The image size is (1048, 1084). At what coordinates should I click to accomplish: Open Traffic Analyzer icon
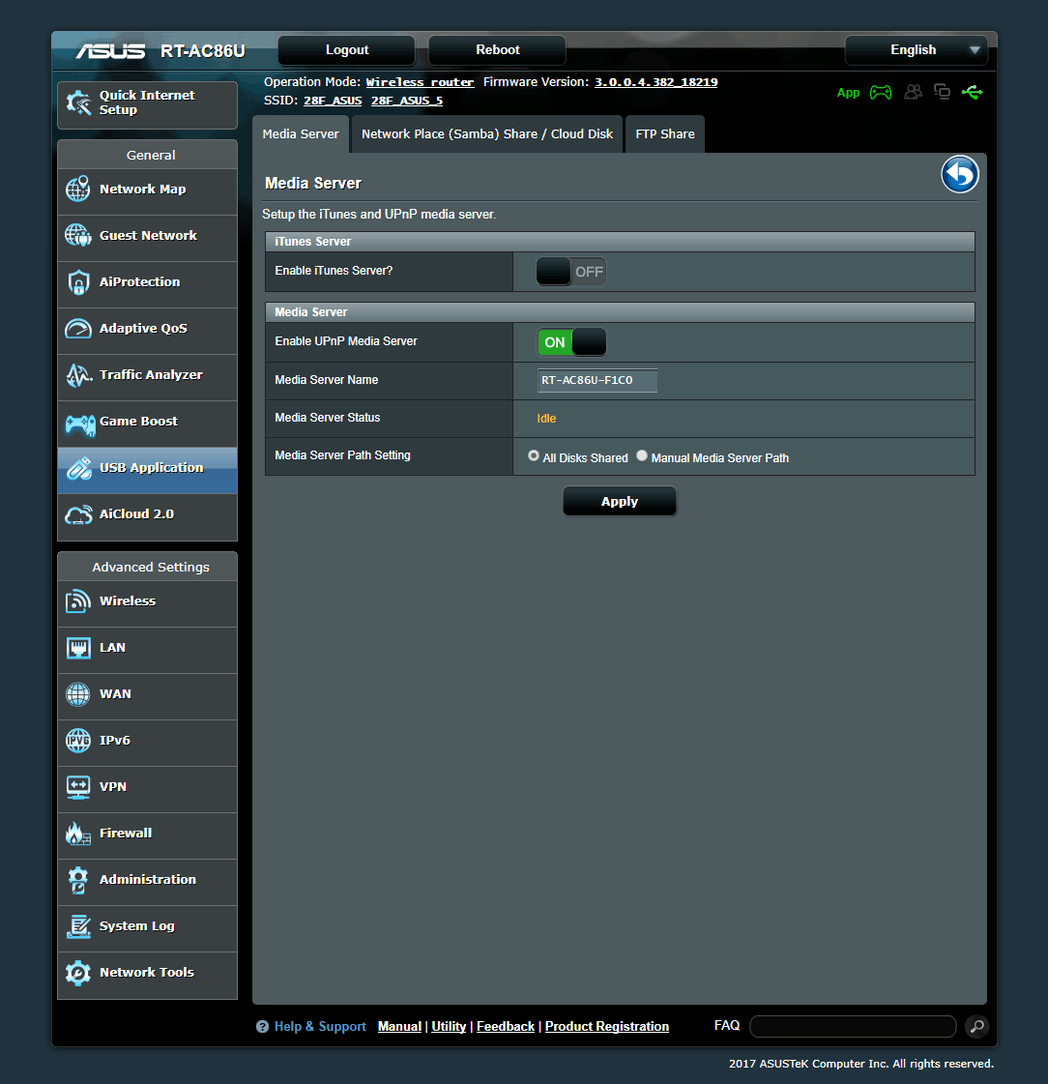tap(78, 375)
